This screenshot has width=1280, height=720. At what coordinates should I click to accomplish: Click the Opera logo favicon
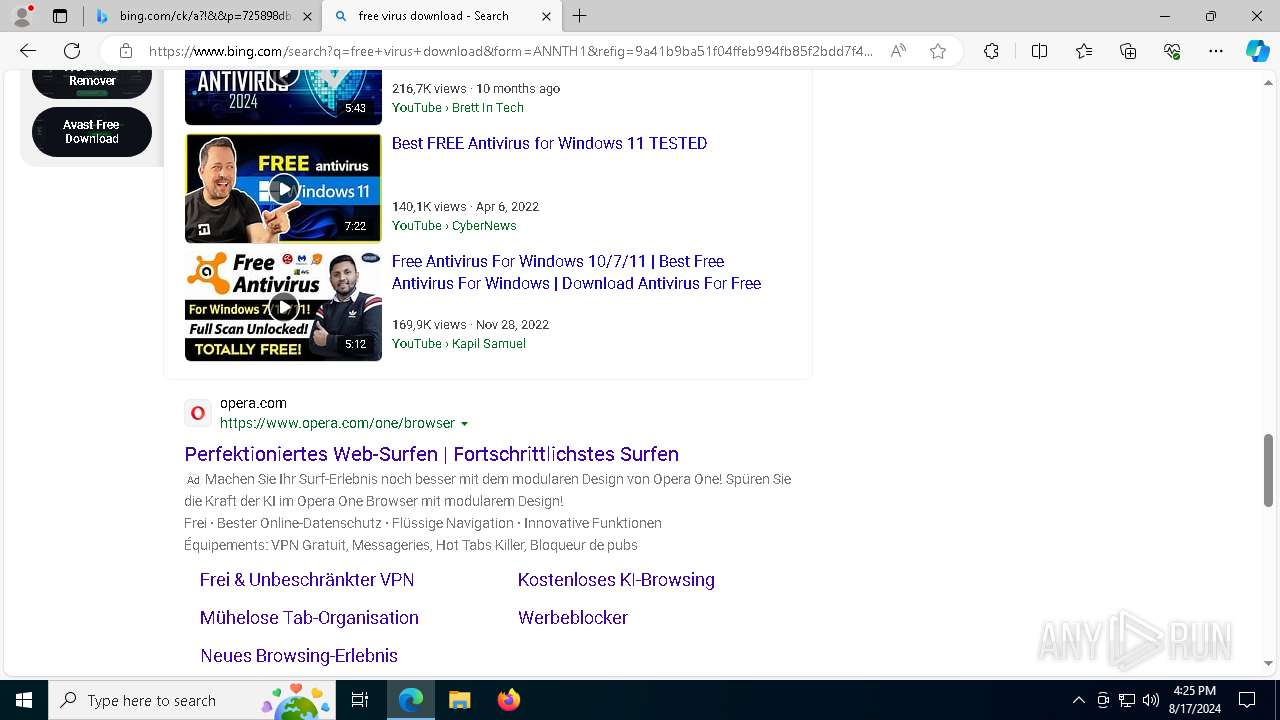198,413
